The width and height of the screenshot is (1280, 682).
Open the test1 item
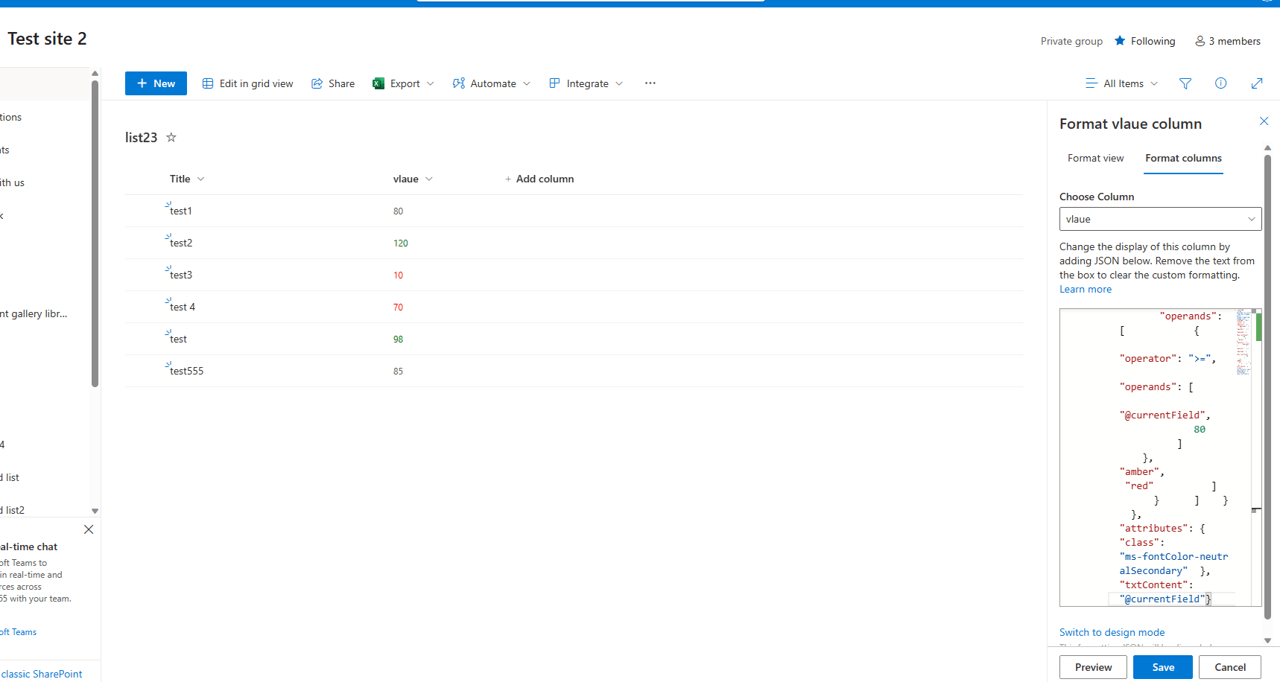tap(181, 211)
